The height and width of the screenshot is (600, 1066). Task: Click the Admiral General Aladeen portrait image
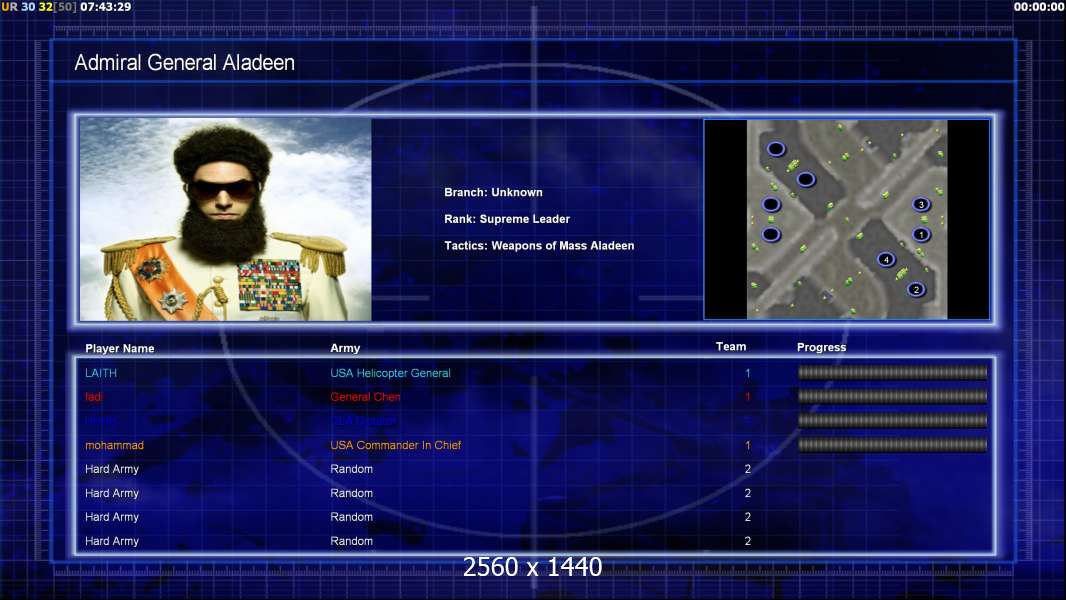226,219
